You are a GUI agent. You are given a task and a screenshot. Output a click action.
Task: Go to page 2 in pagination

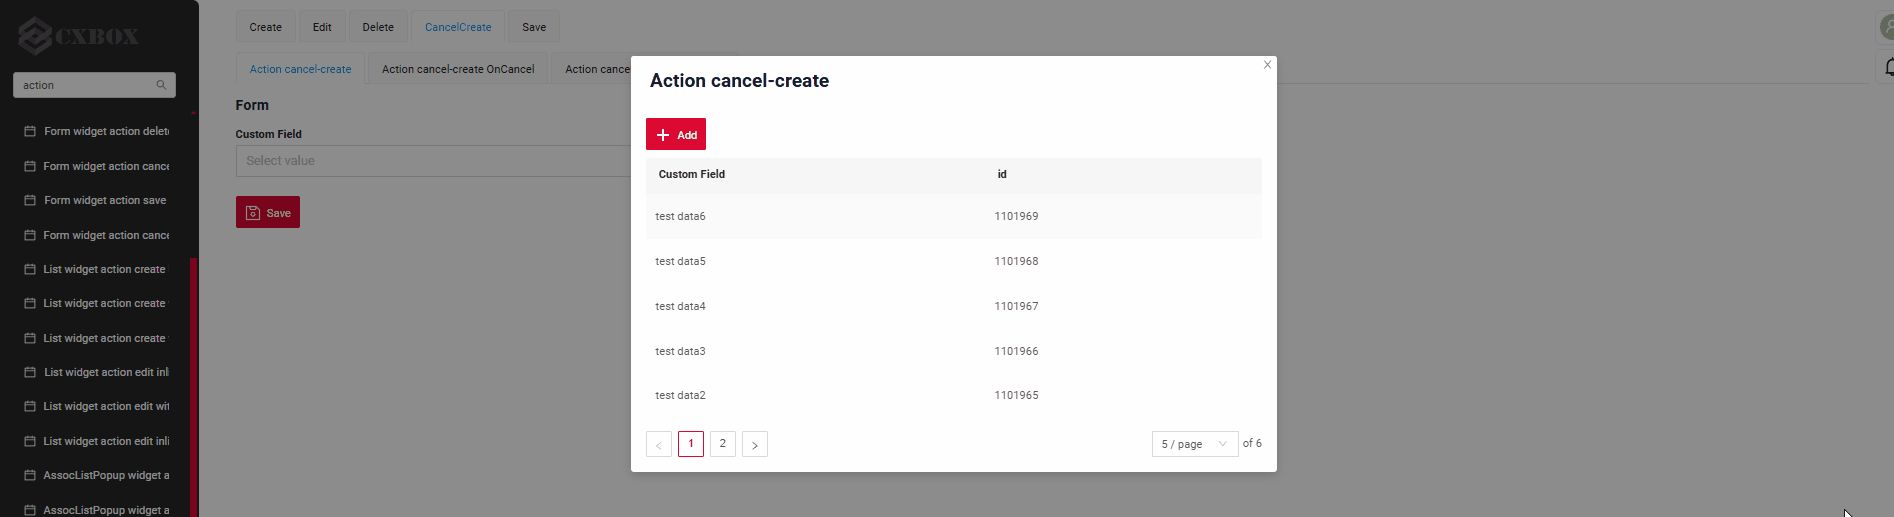[723, 444]
